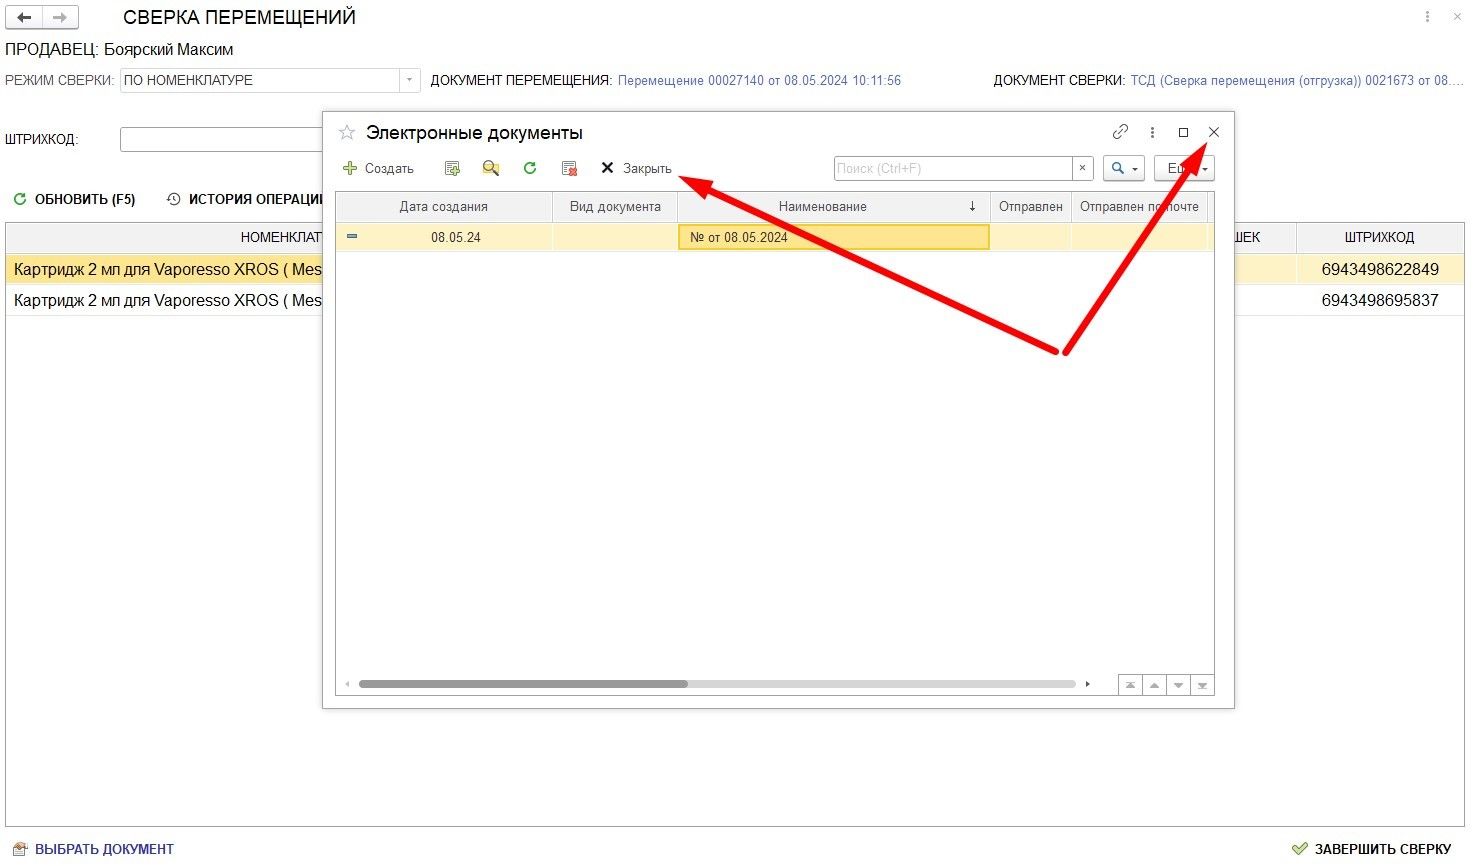Screen dimensions: 1476x866
Task: Click the Создать button with plus icon
Action: (x=379, y=169)
